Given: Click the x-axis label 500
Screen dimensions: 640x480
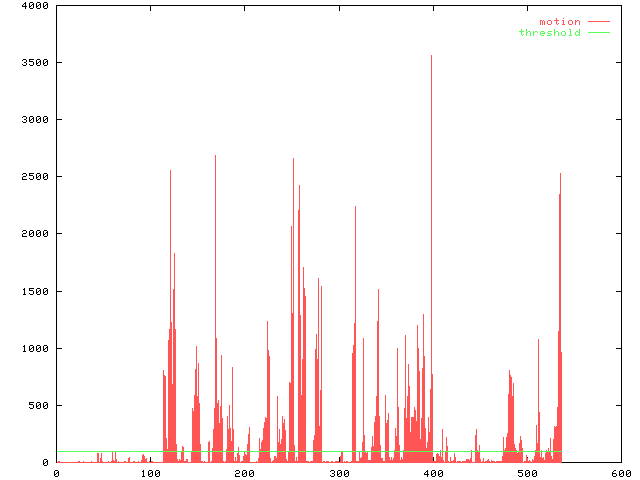Looking at the screenshot, I should coord(526,472).
